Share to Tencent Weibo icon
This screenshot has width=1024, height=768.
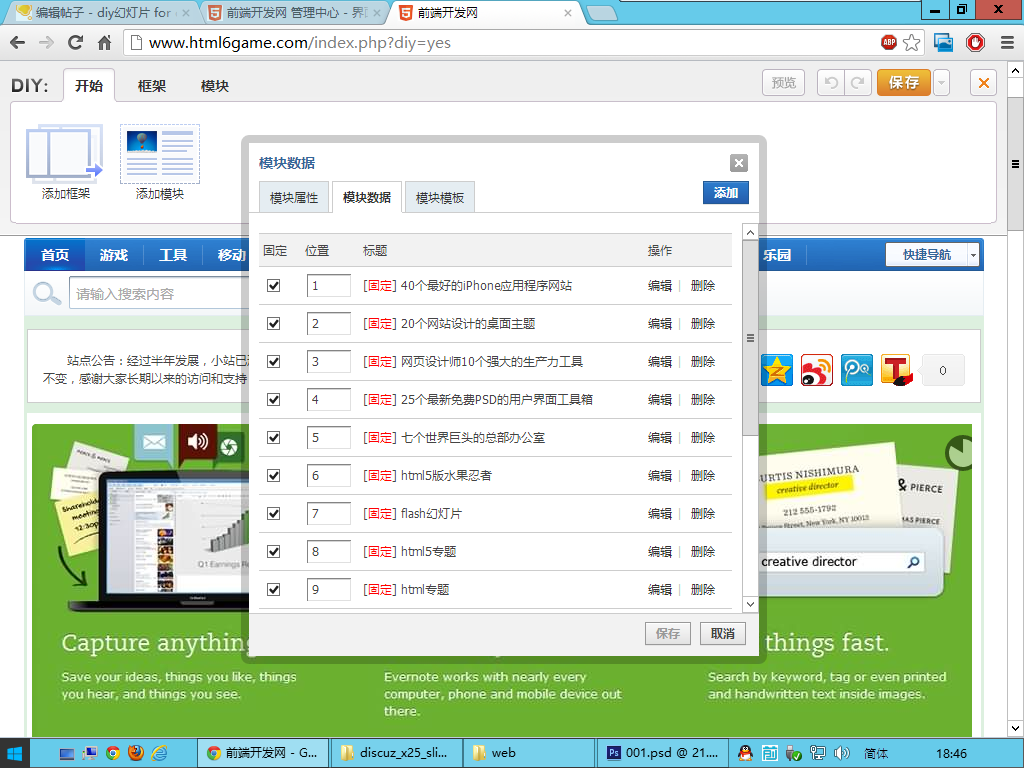click(856, 370)
